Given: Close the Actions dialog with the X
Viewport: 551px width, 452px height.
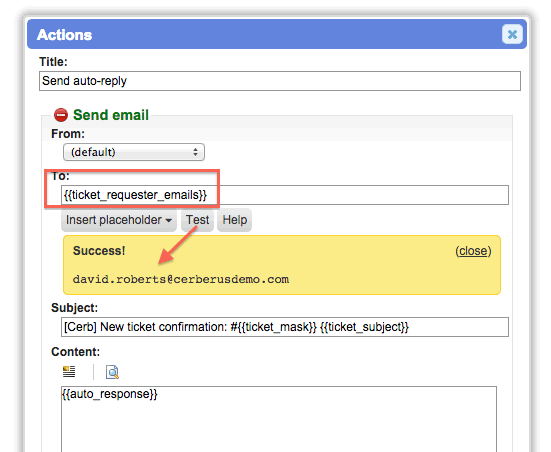Looking at the screenshot, I should [512, 34].
